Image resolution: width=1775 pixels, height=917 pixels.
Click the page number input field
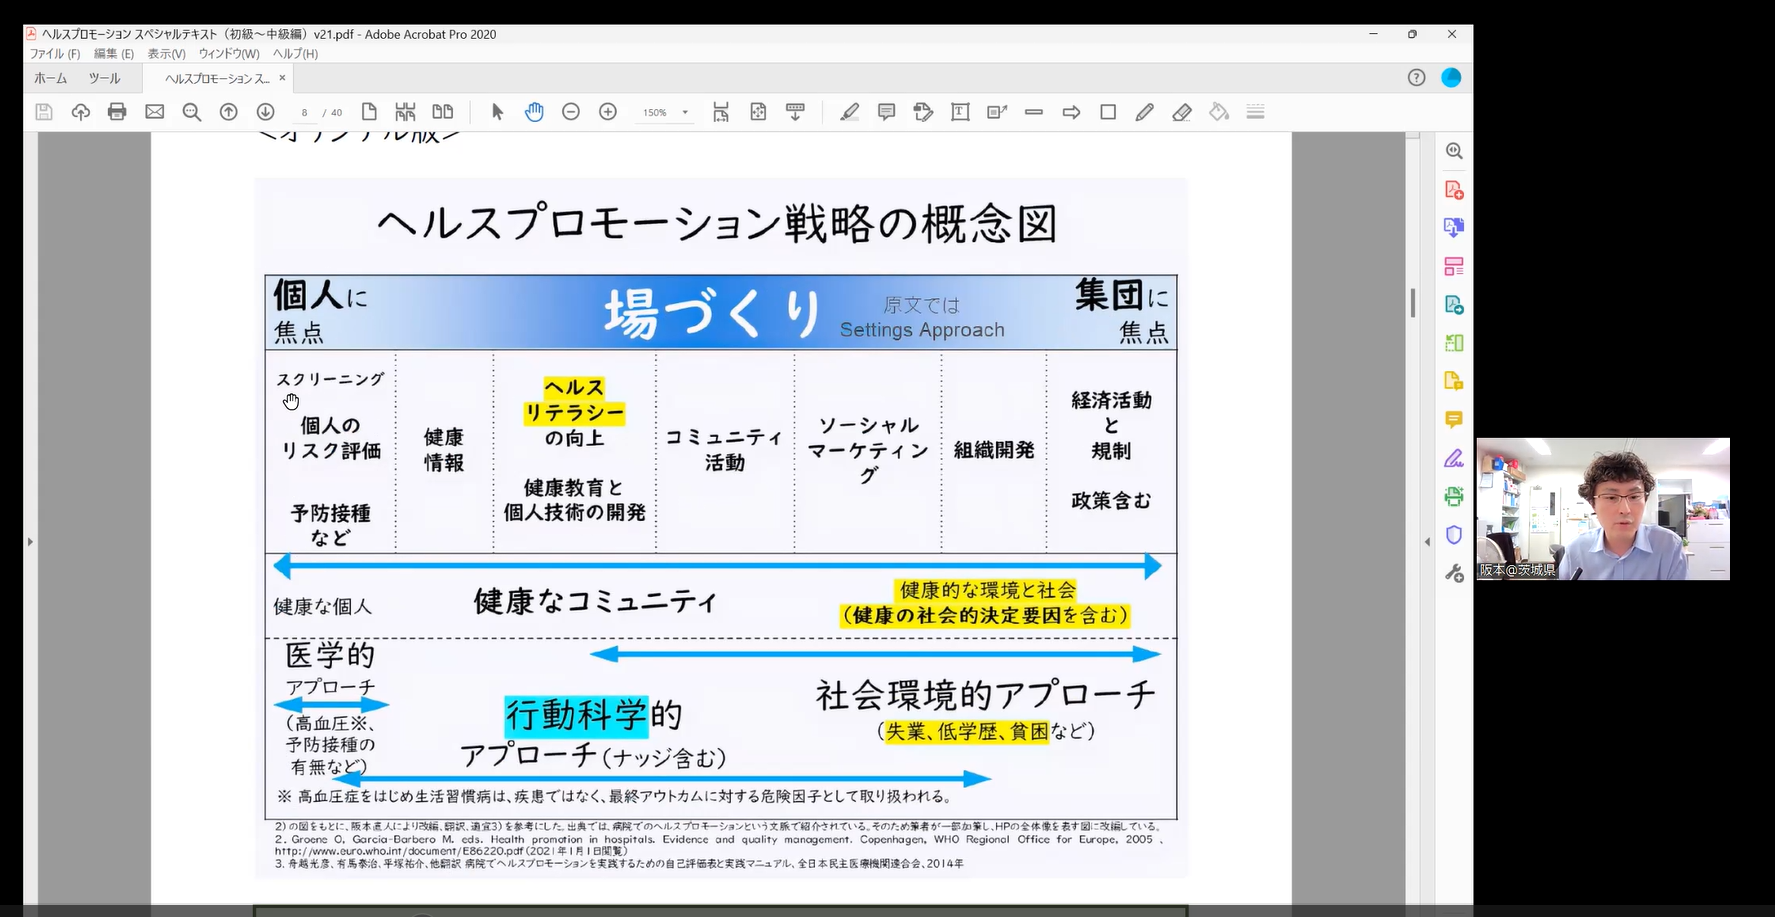pyautogui.click(x=305, y=113)
